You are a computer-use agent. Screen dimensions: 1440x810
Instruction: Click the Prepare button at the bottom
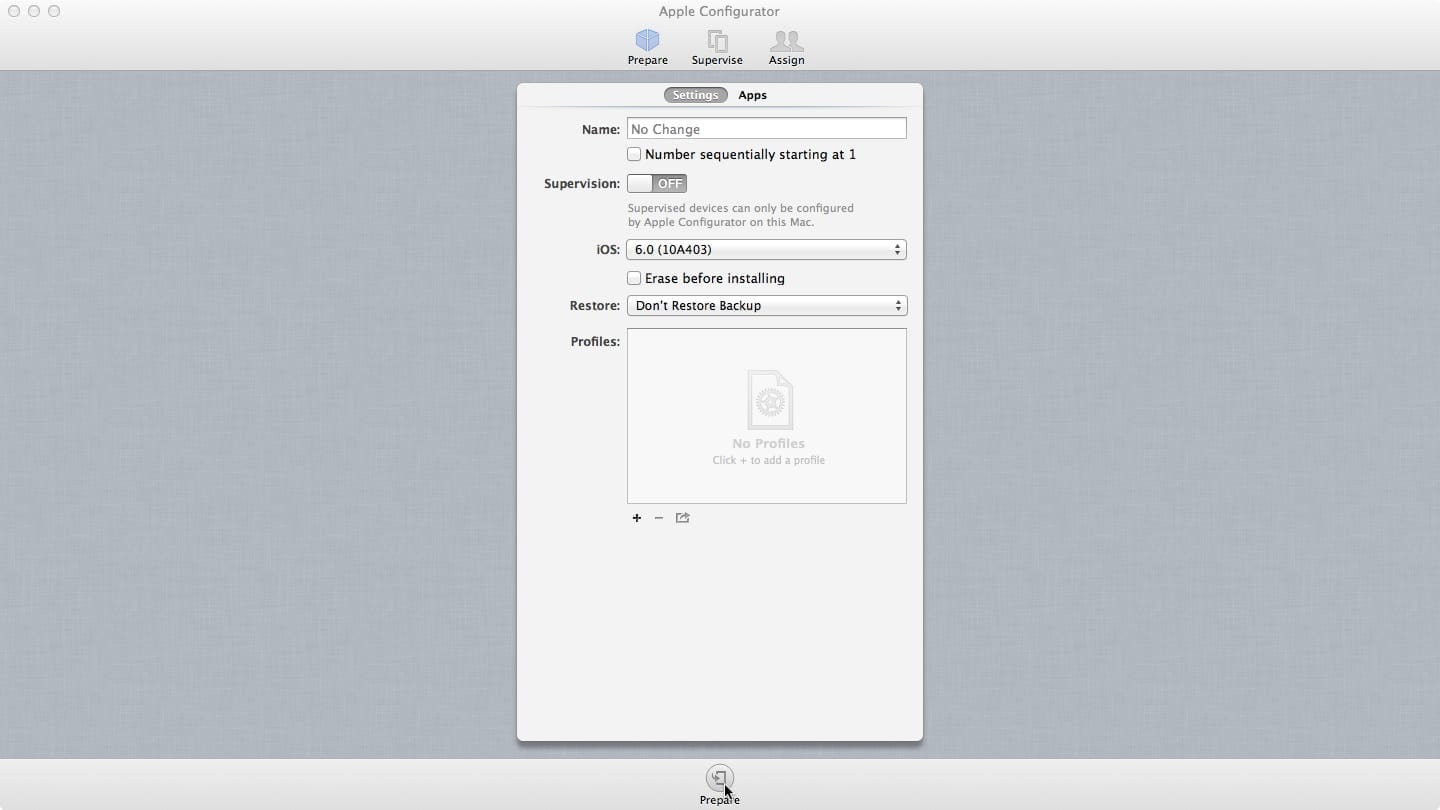tap(720, 784)
